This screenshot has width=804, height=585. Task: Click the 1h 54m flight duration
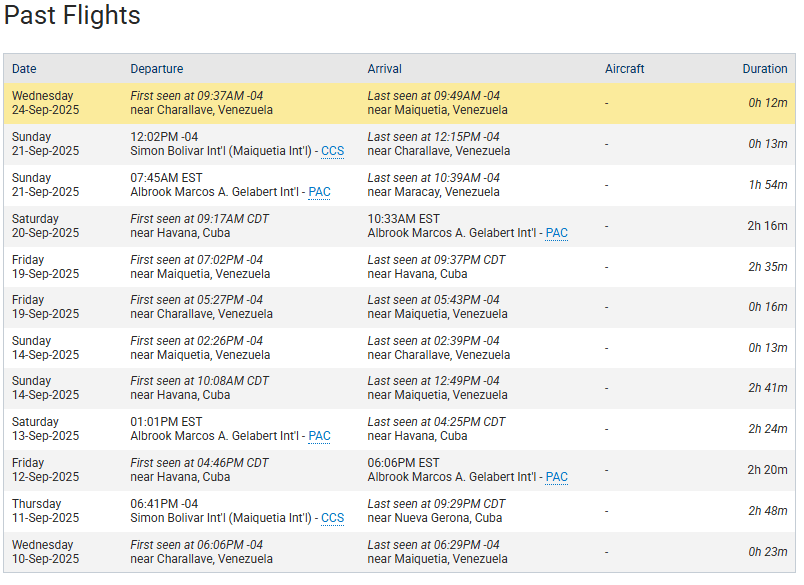click(767, 185)
